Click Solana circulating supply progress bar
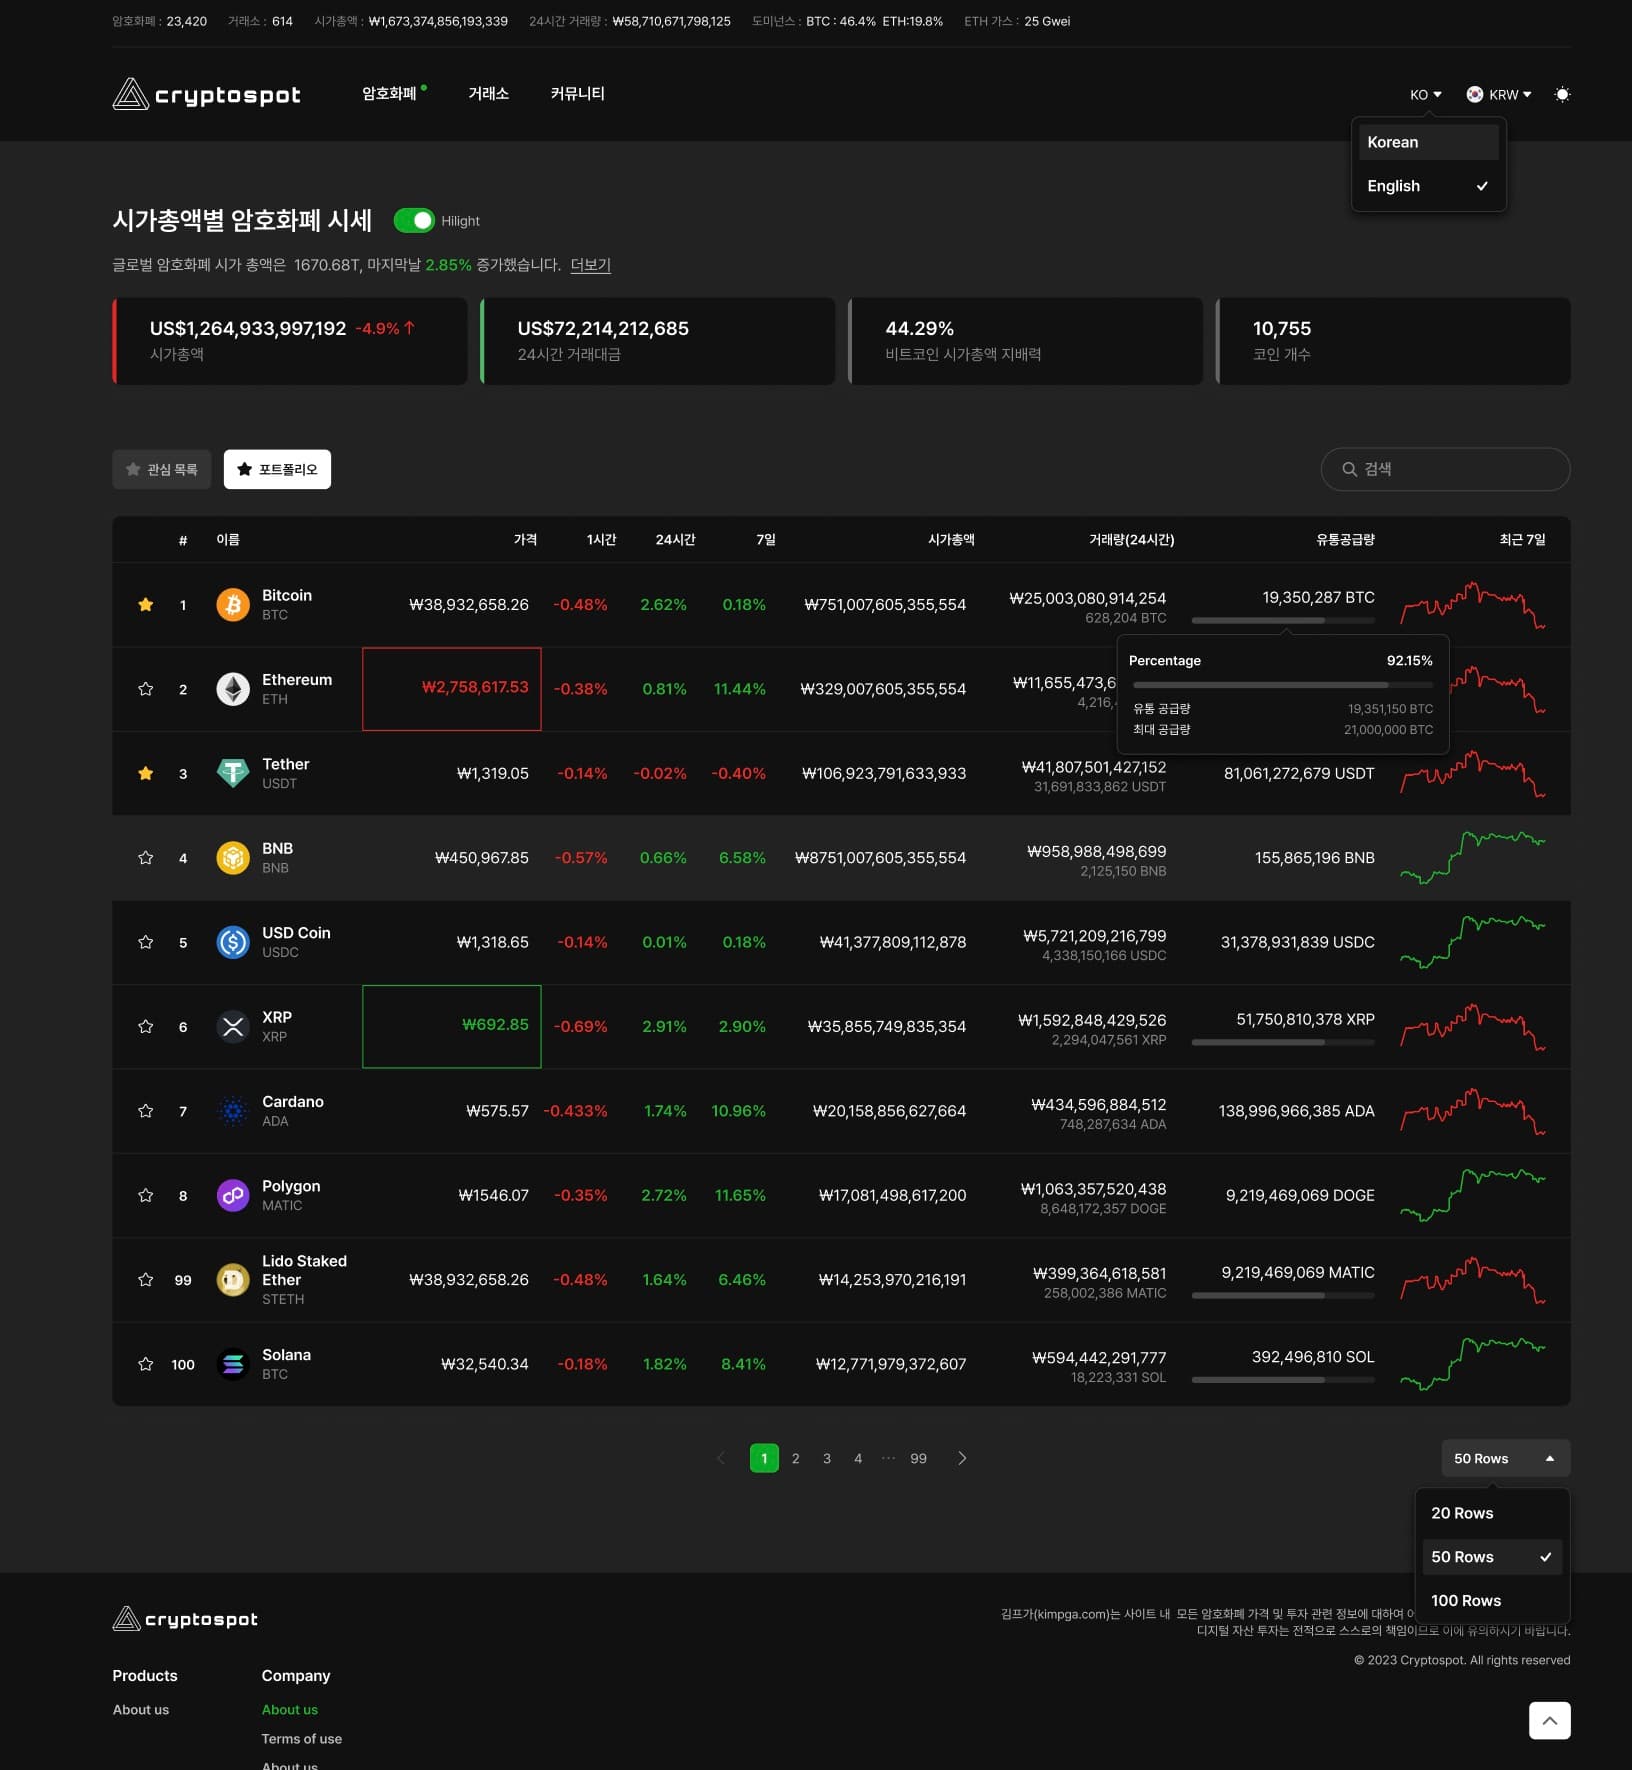Screen dimensions: 1632x1770 pyautogui.click(x=1283, y=1380)
